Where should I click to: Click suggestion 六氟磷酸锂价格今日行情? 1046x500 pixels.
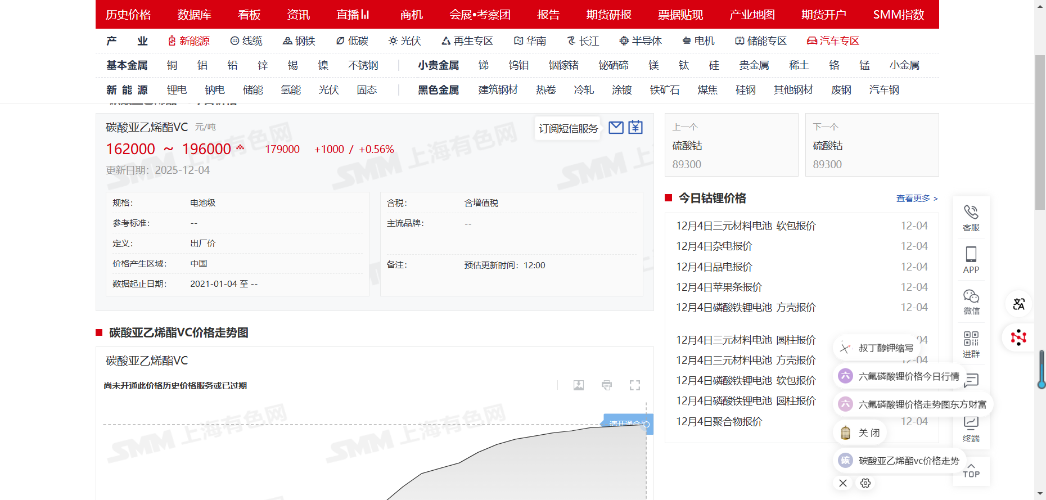[899, 376]
